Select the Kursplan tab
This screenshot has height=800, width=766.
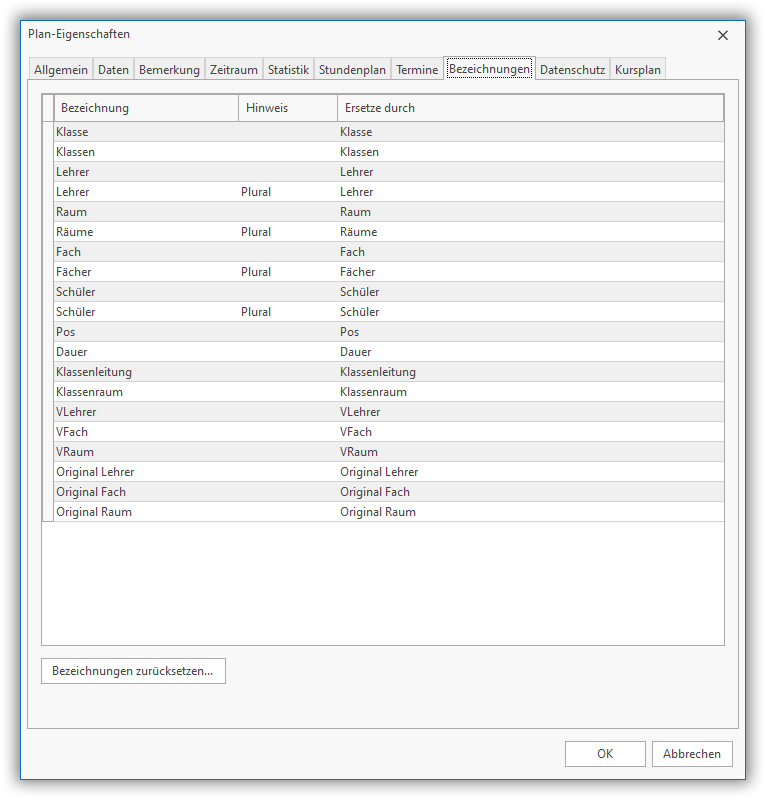coord(638,70)
